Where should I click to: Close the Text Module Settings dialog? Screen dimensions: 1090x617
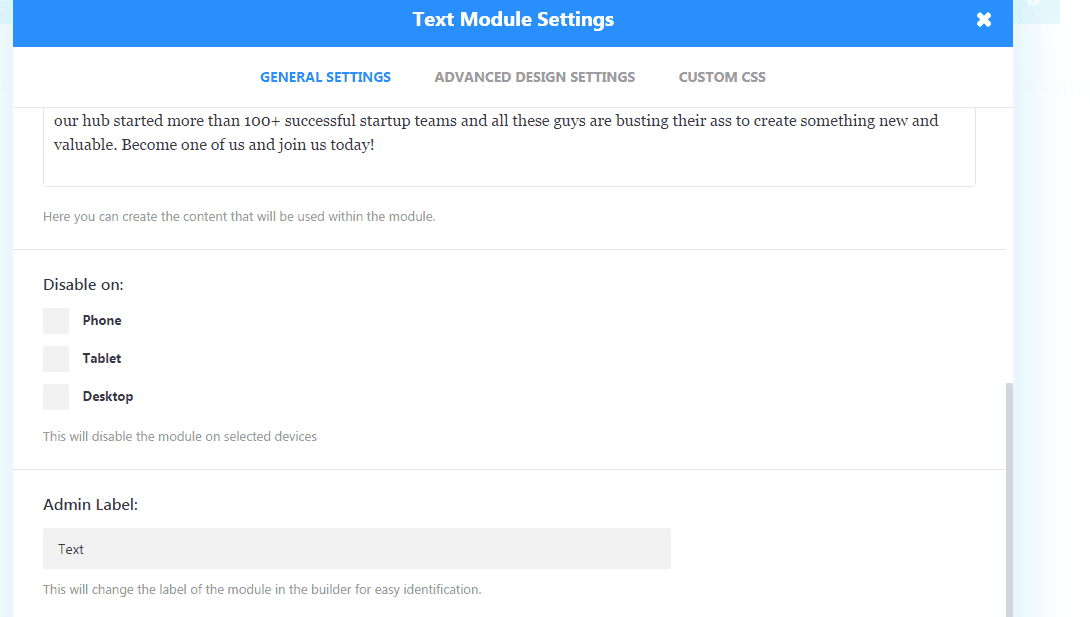[984, 20]
